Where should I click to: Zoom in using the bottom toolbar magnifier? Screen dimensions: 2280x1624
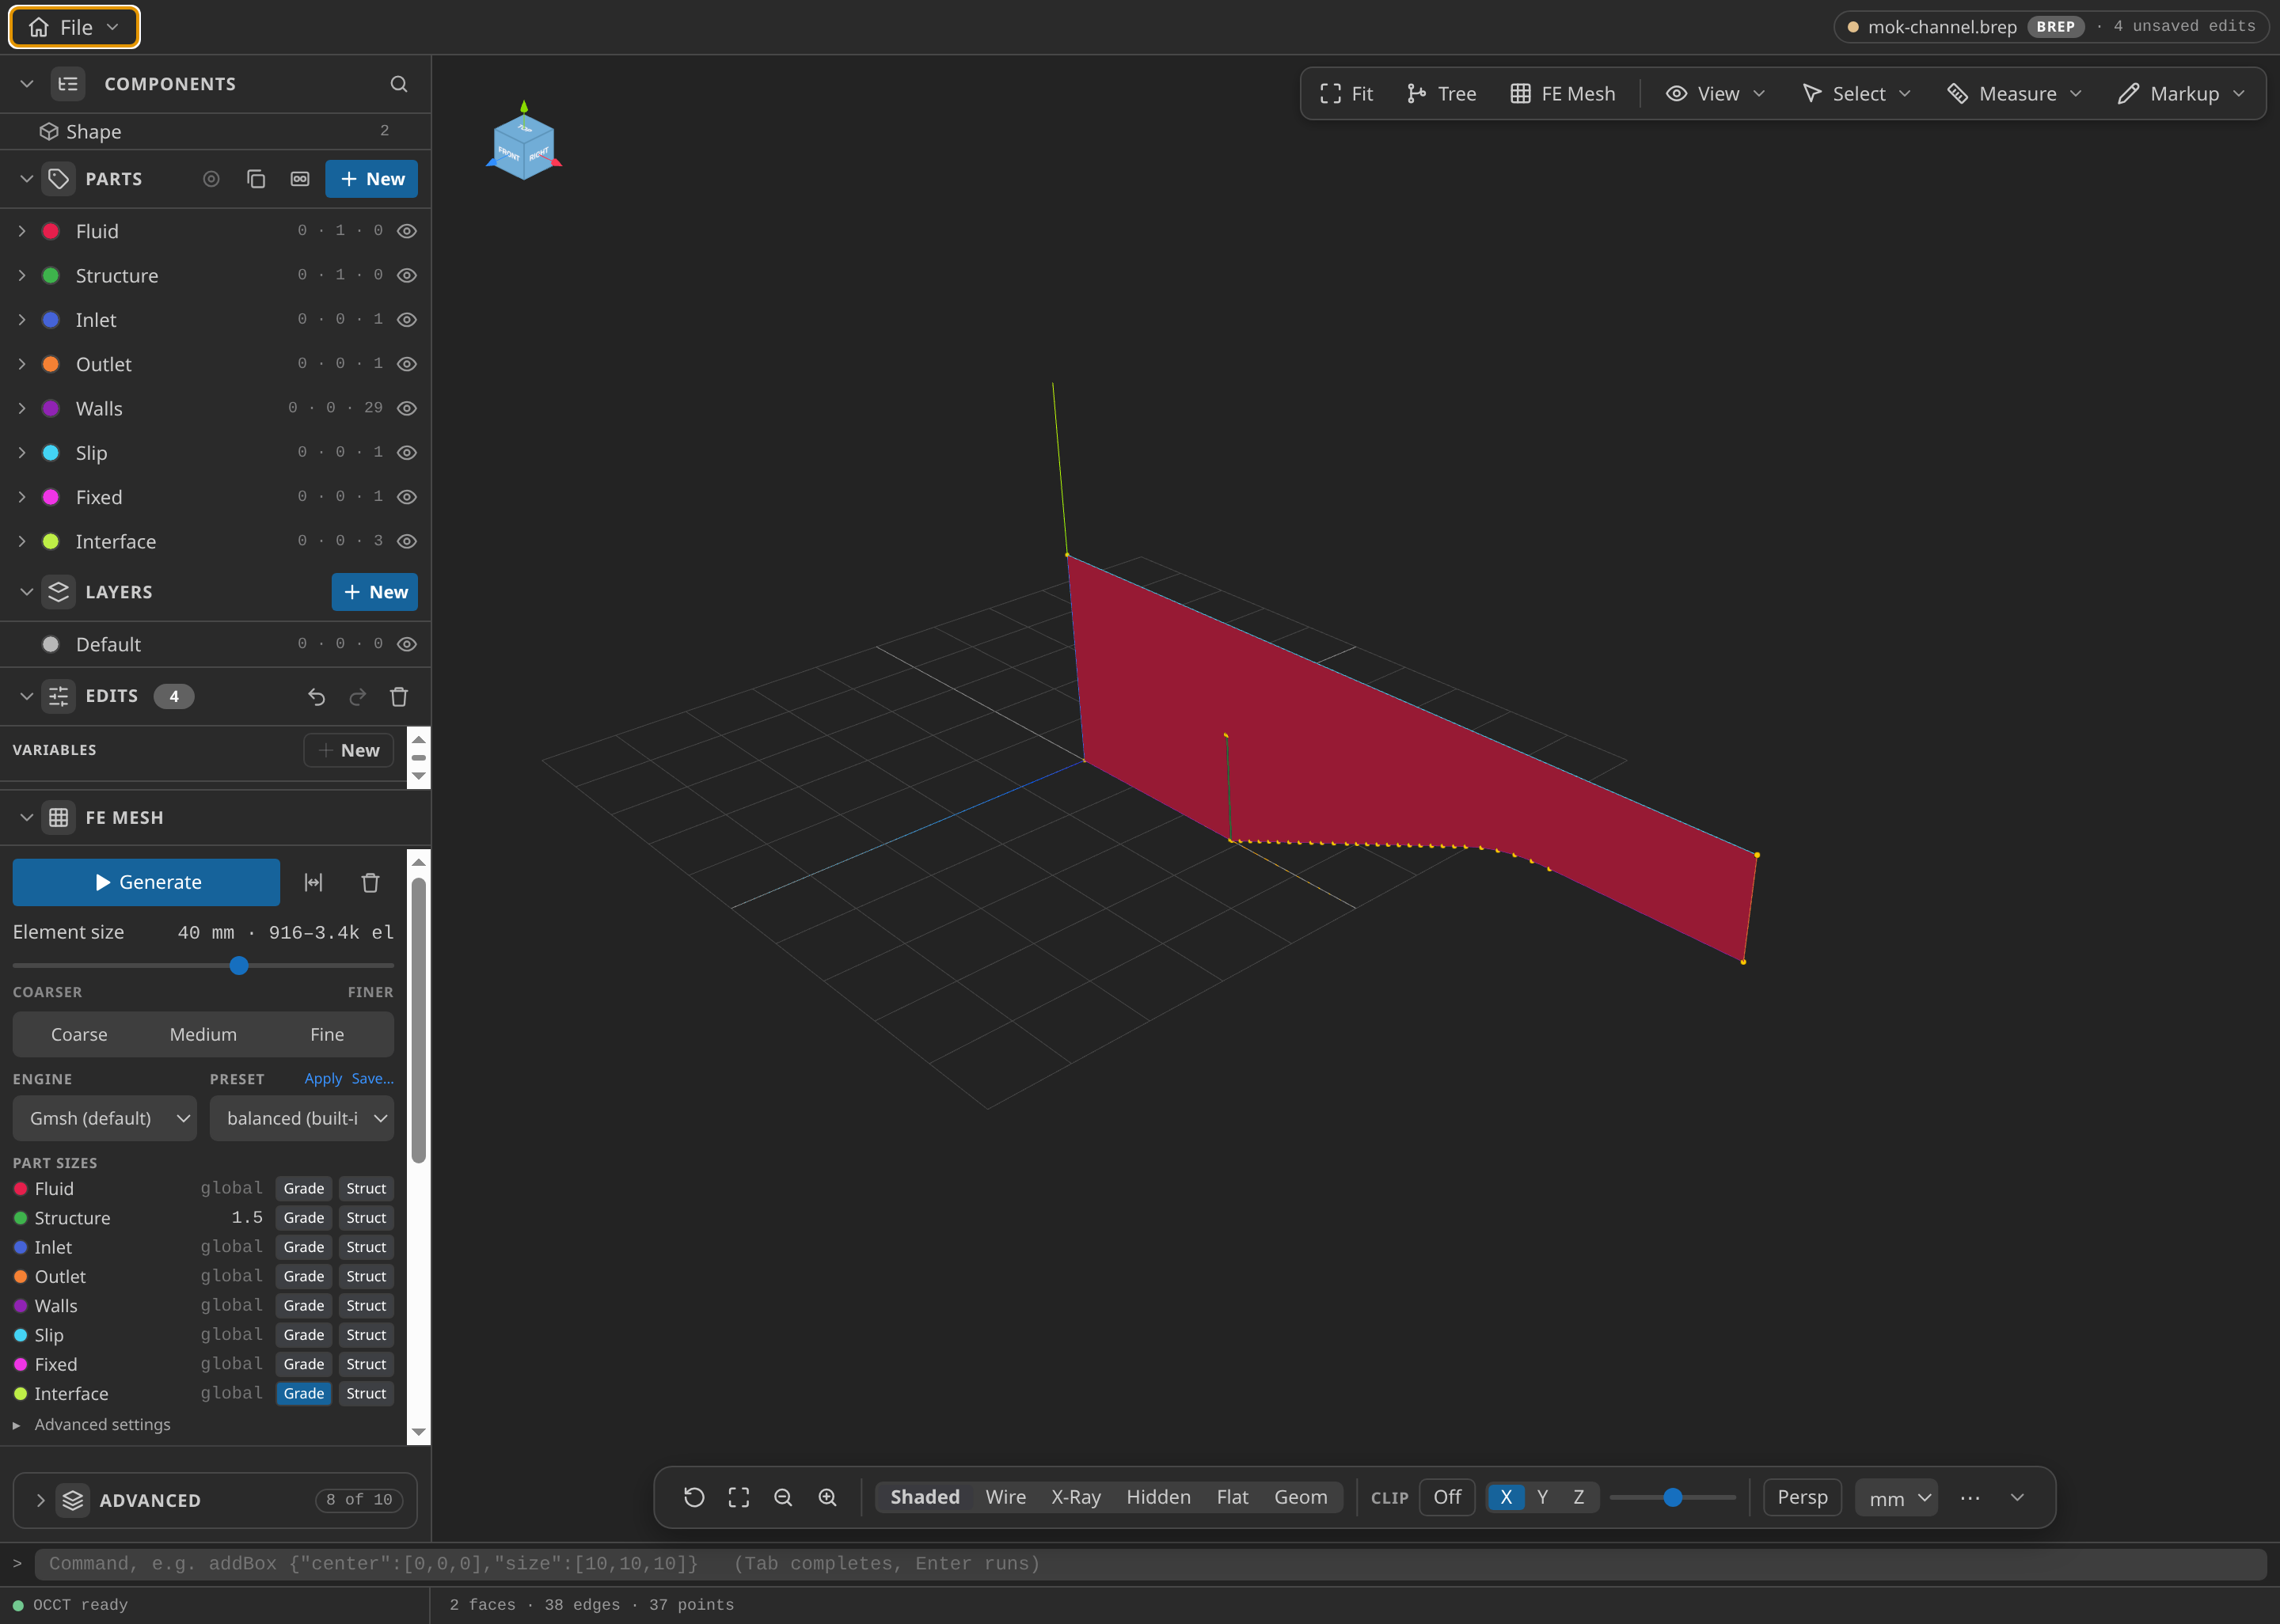point(827,1497)
